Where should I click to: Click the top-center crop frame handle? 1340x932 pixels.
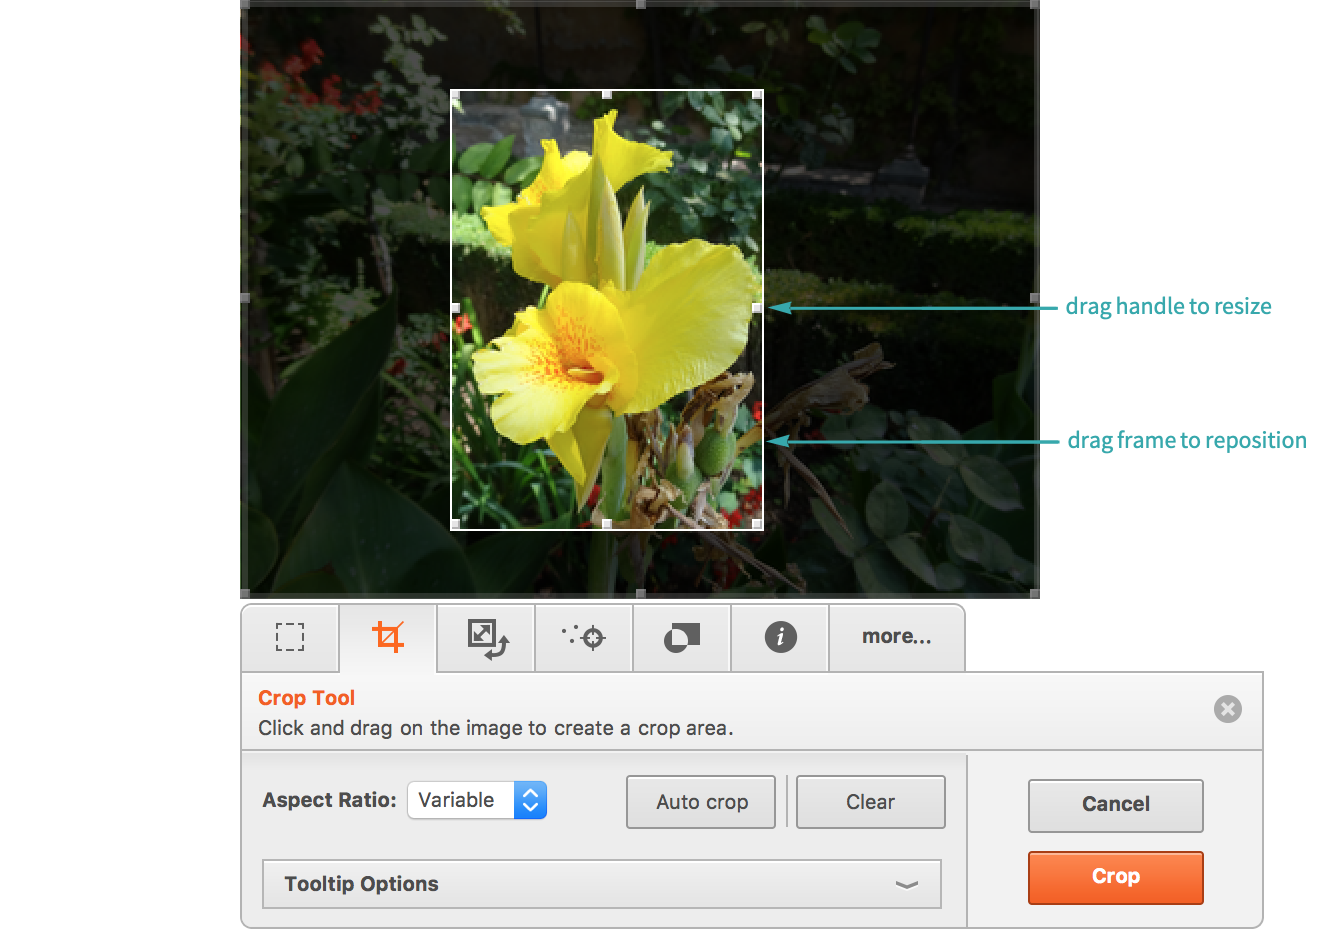click(x=607, y=94)
